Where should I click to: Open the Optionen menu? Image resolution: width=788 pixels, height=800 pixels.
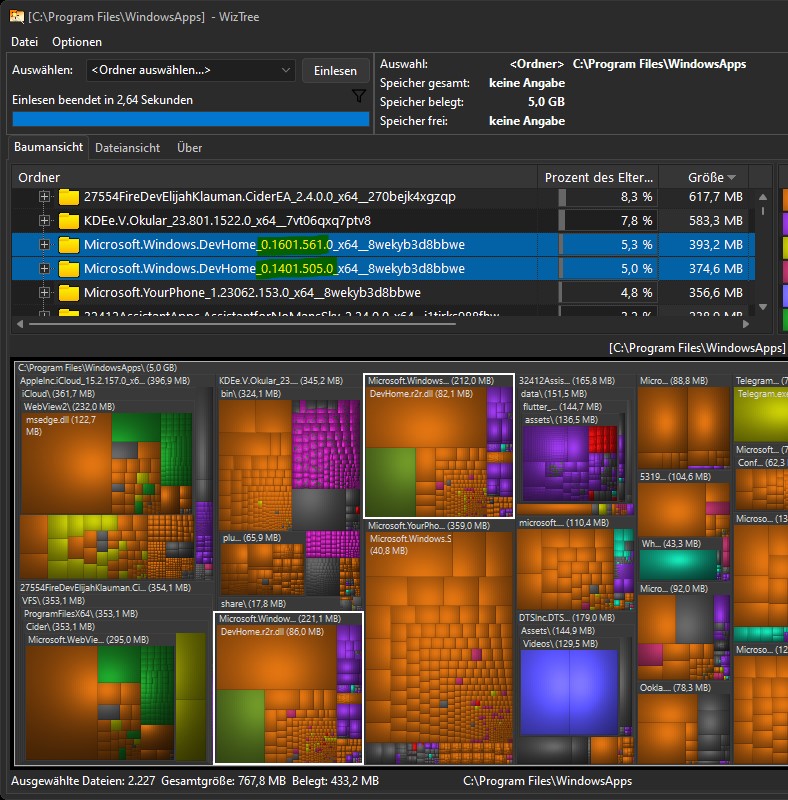point(77,42)
